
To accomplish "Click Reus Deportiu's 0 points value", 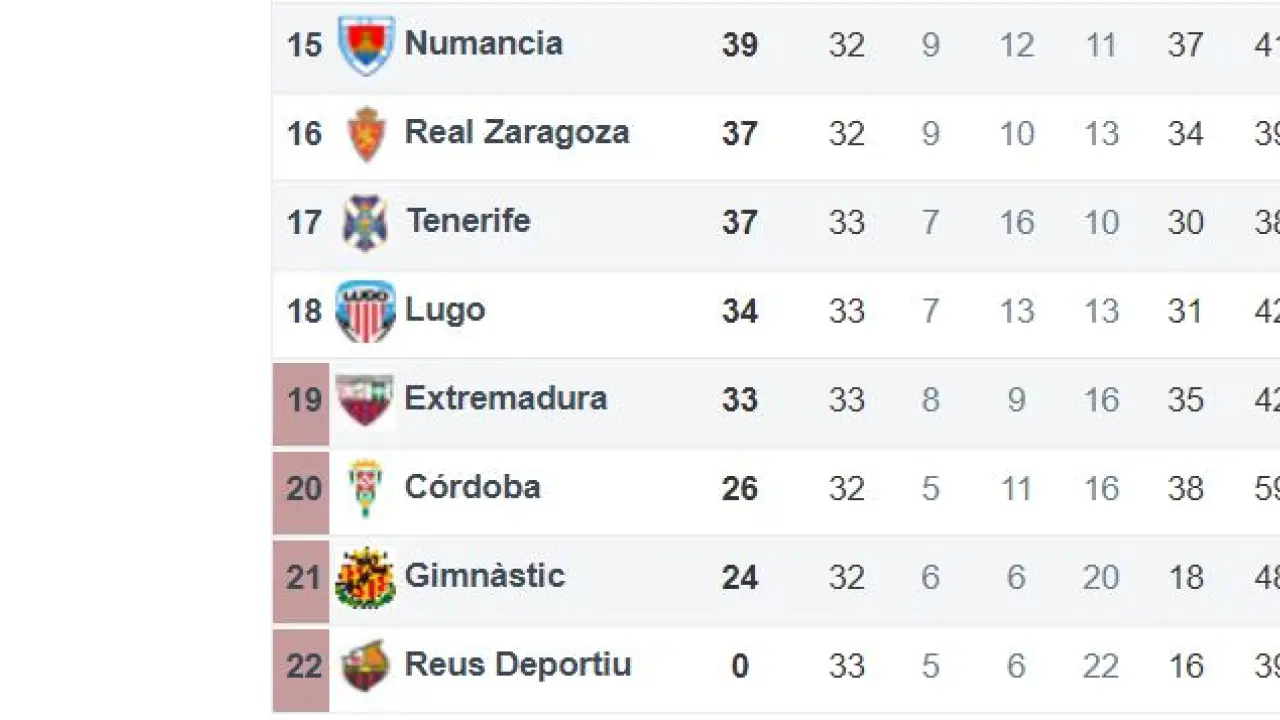I will [740, 666].
